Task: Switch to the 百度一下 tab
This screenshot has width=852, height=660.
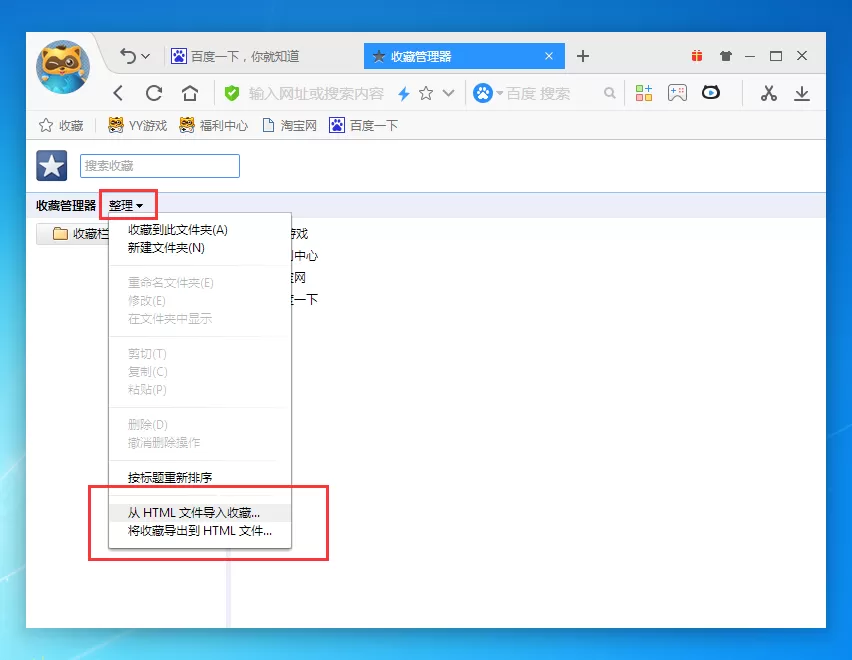Action: 235,56
